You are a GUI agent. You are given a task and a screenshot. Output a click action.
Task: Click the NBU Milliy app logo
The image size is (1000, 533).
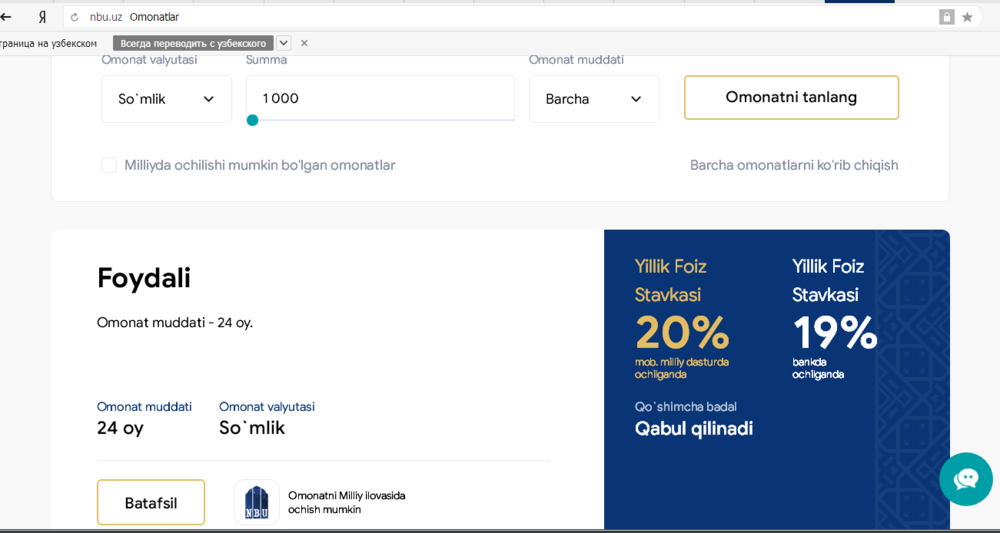(x=257, y=502)
